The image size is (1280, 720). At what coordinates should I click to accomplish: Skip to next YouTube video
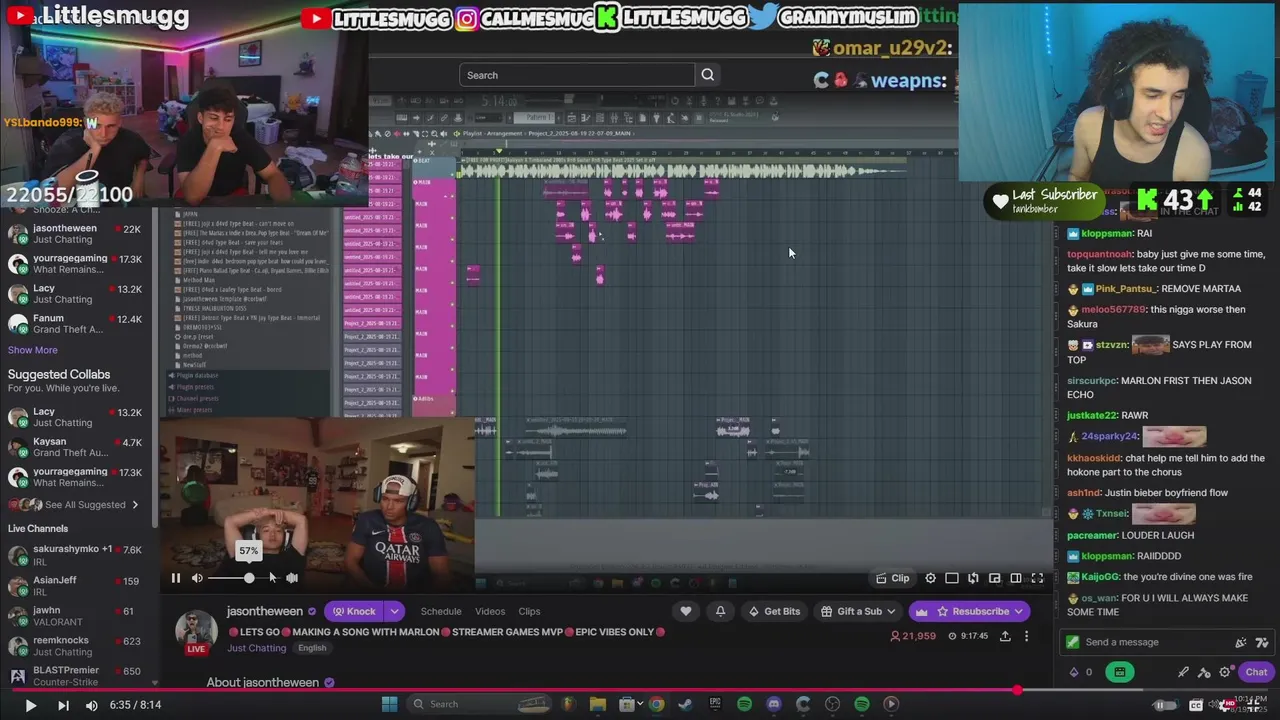[63, 705]
